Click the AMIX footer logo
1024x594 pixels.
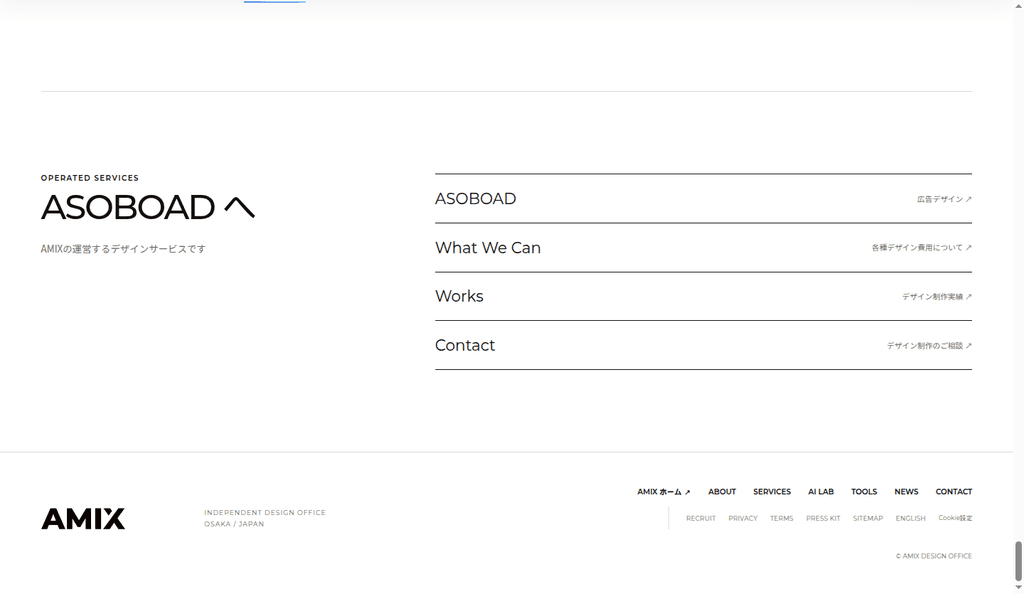point(83,519)
